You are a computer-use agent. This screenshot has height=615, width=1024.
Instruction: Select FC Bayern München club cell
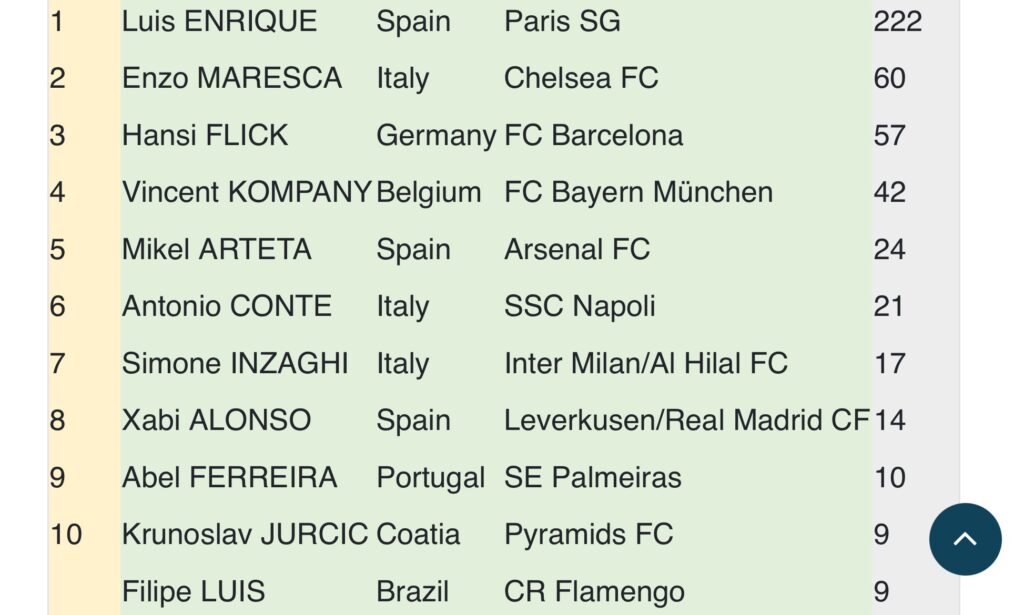tap(638, 192)
